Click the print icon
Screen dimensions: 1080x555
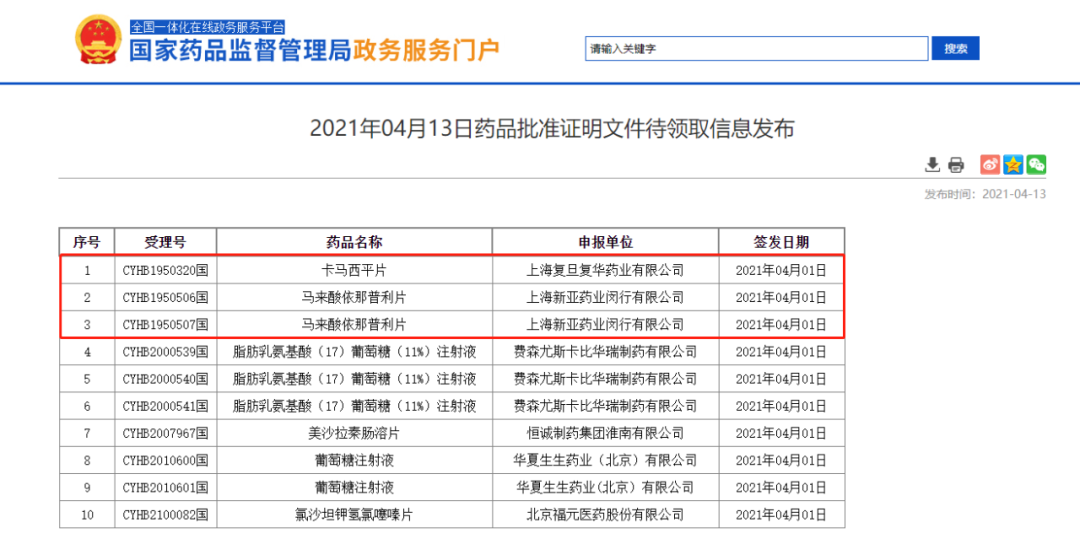coord(955,165)
